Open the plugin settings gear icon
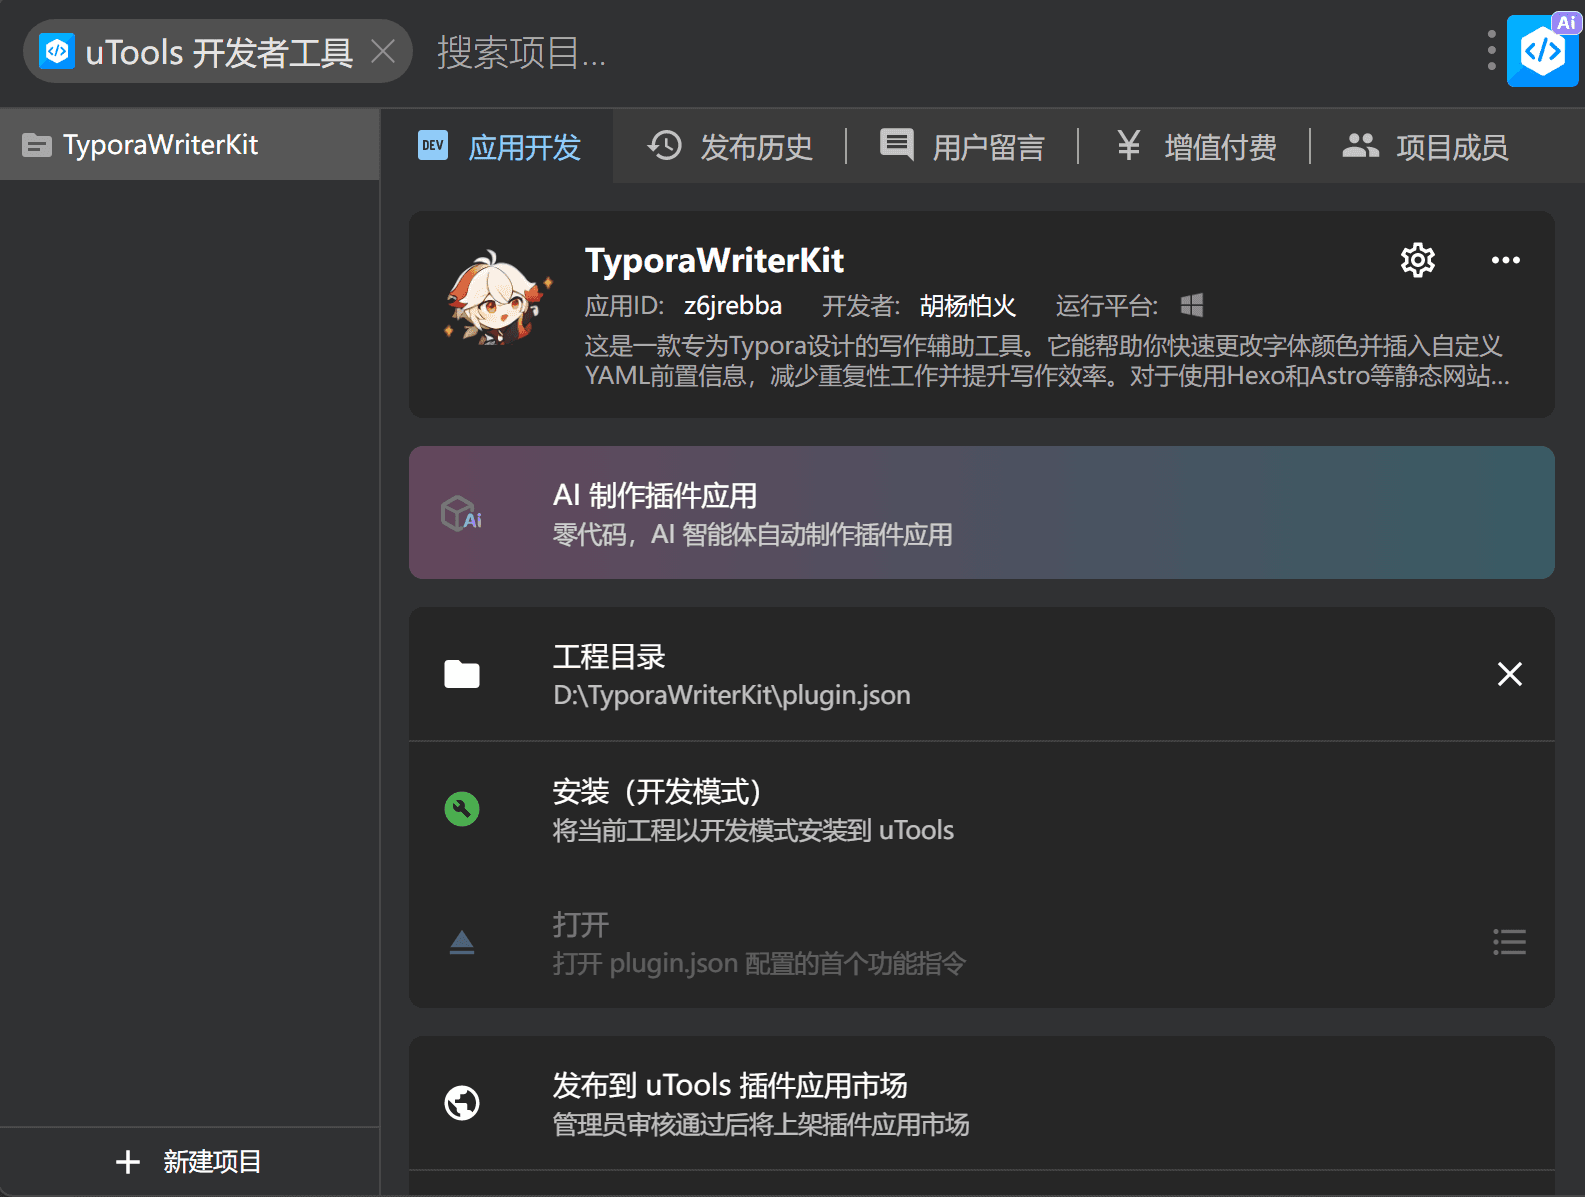The image size is (1585, 1197). (x=1417, y=260)
